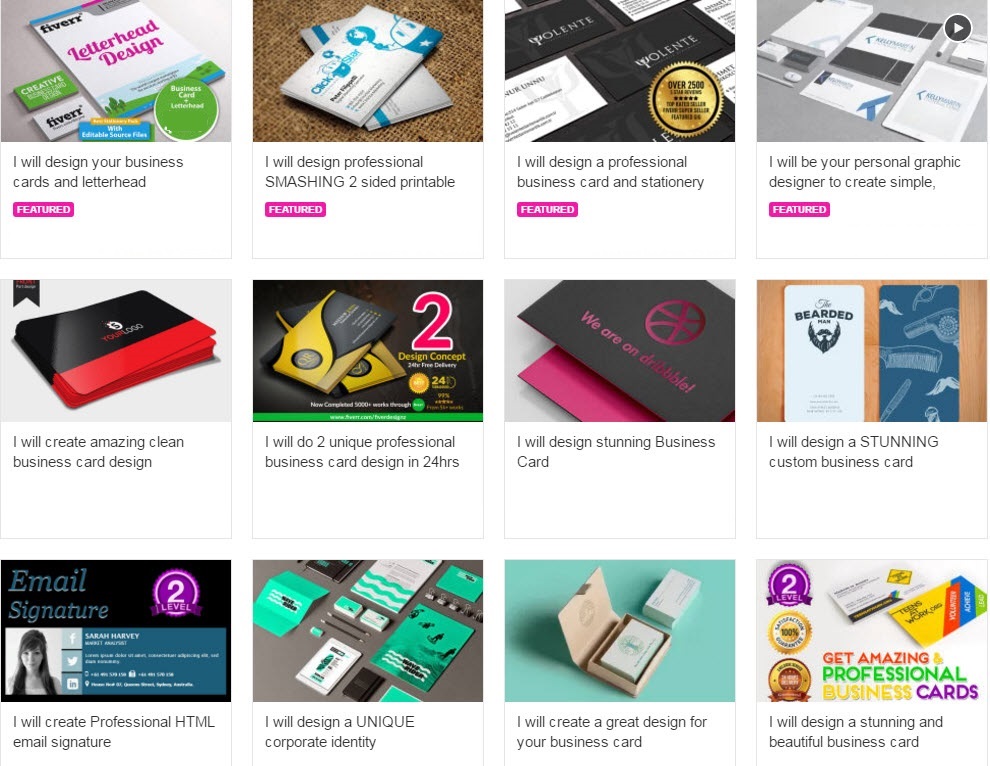Viewport: 990px width, 766px height.
Task: Open the Bearded Man business card thumbnail
Action: [x=872, y=350]
